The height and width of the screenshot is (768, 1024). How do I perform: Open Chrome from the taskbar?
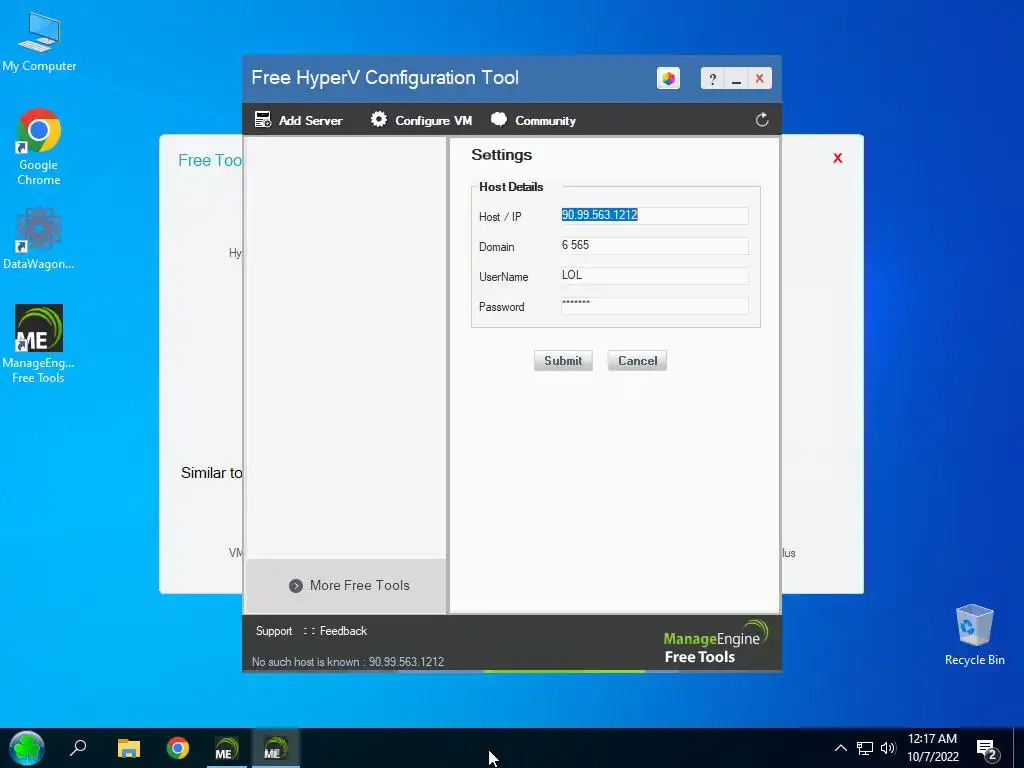point(177,748)
